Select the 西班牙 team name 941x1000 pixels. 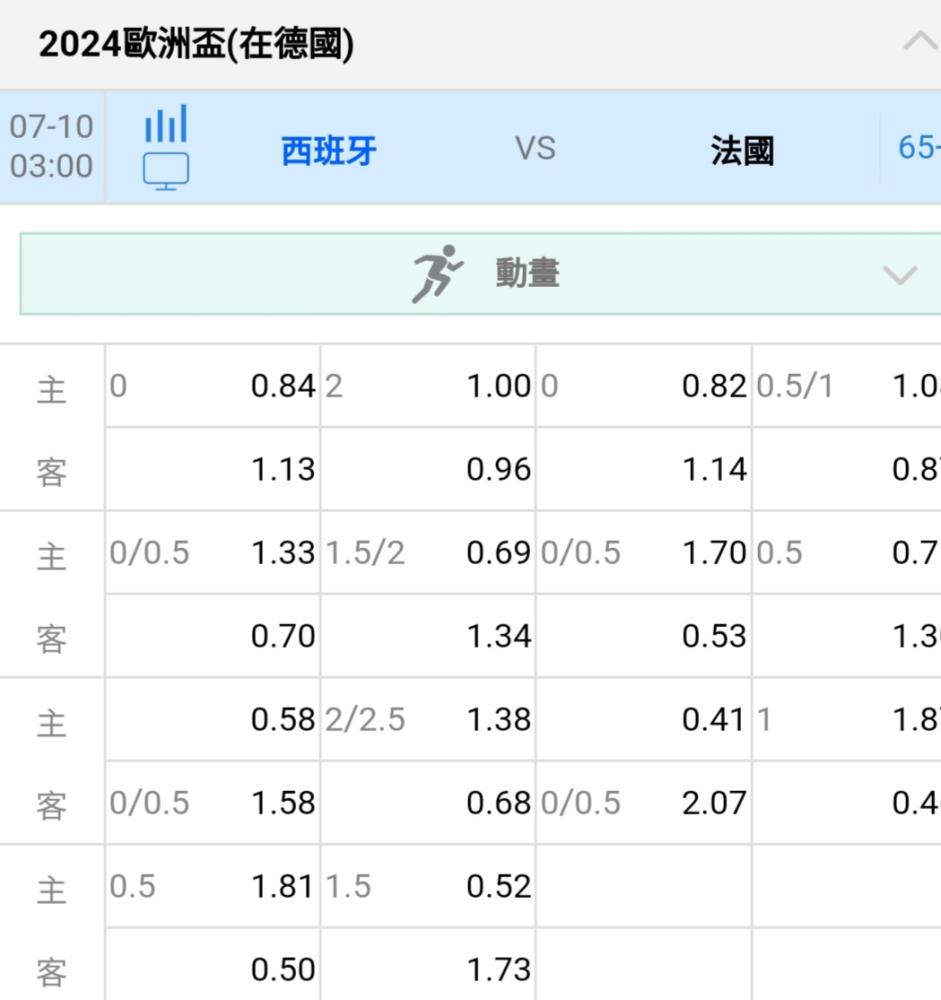[x=328, y=151]
